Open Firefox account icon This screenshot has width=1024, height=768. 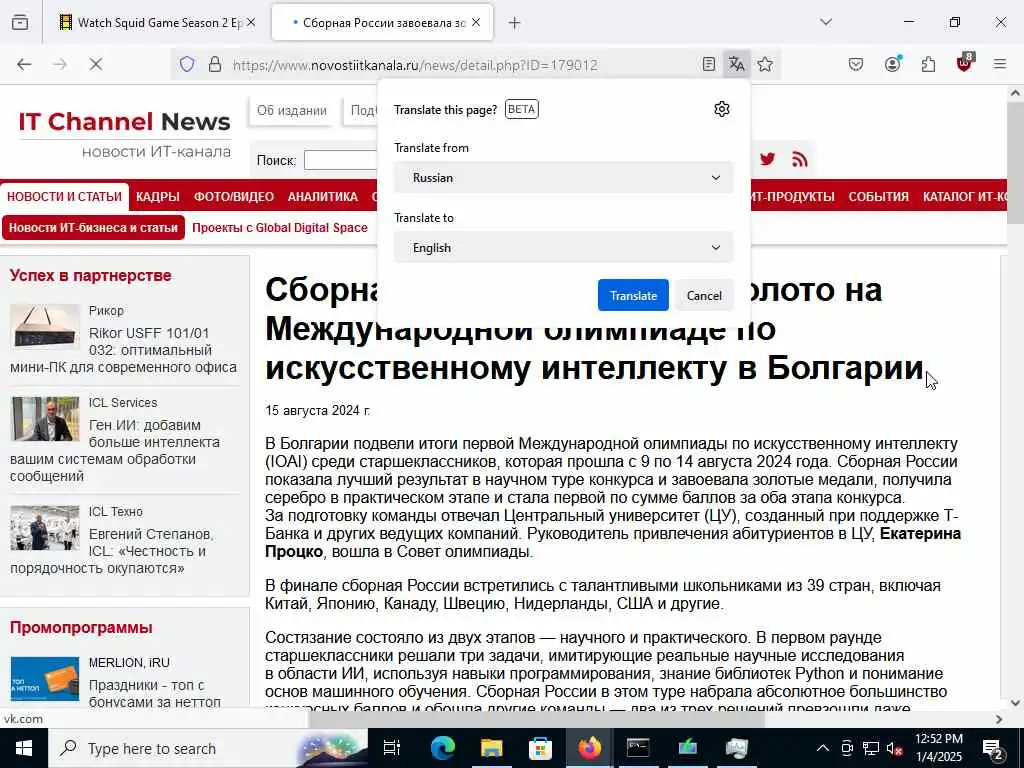(892, 65)
